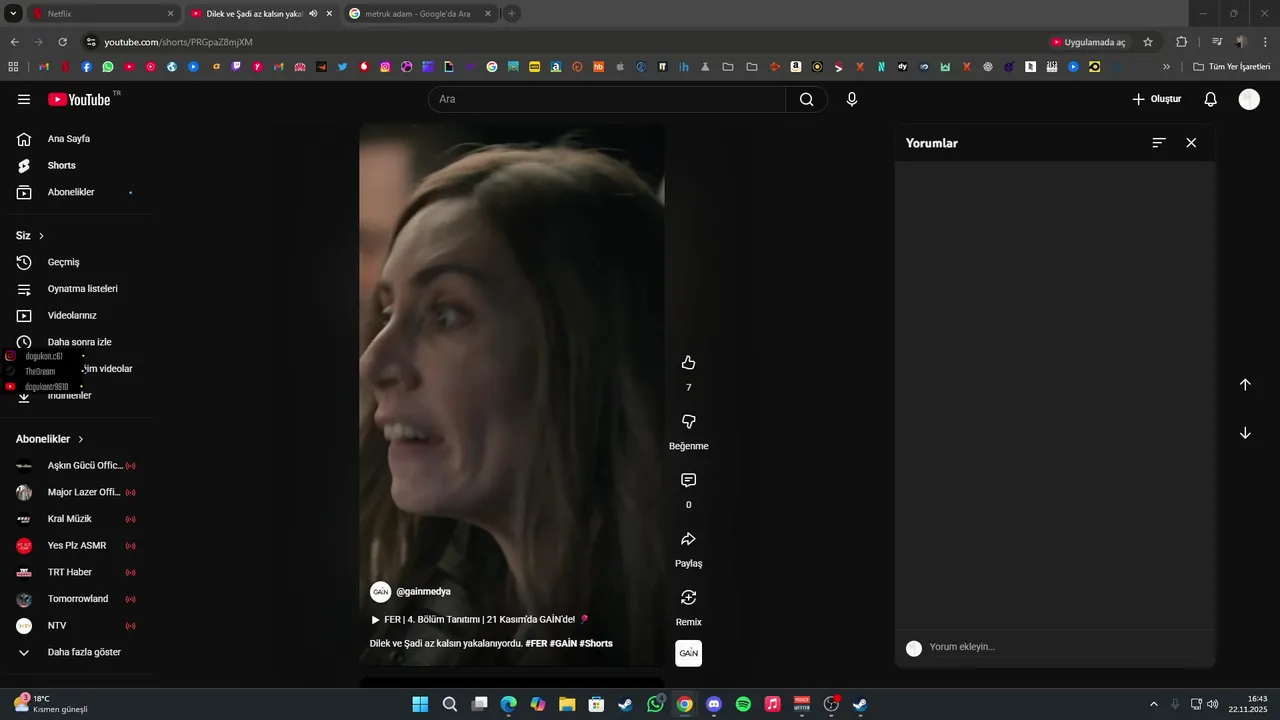This screenshot has height=720, width=1280.
Task: Open the Chrome apps grid icon
Action: click(13, 67)
